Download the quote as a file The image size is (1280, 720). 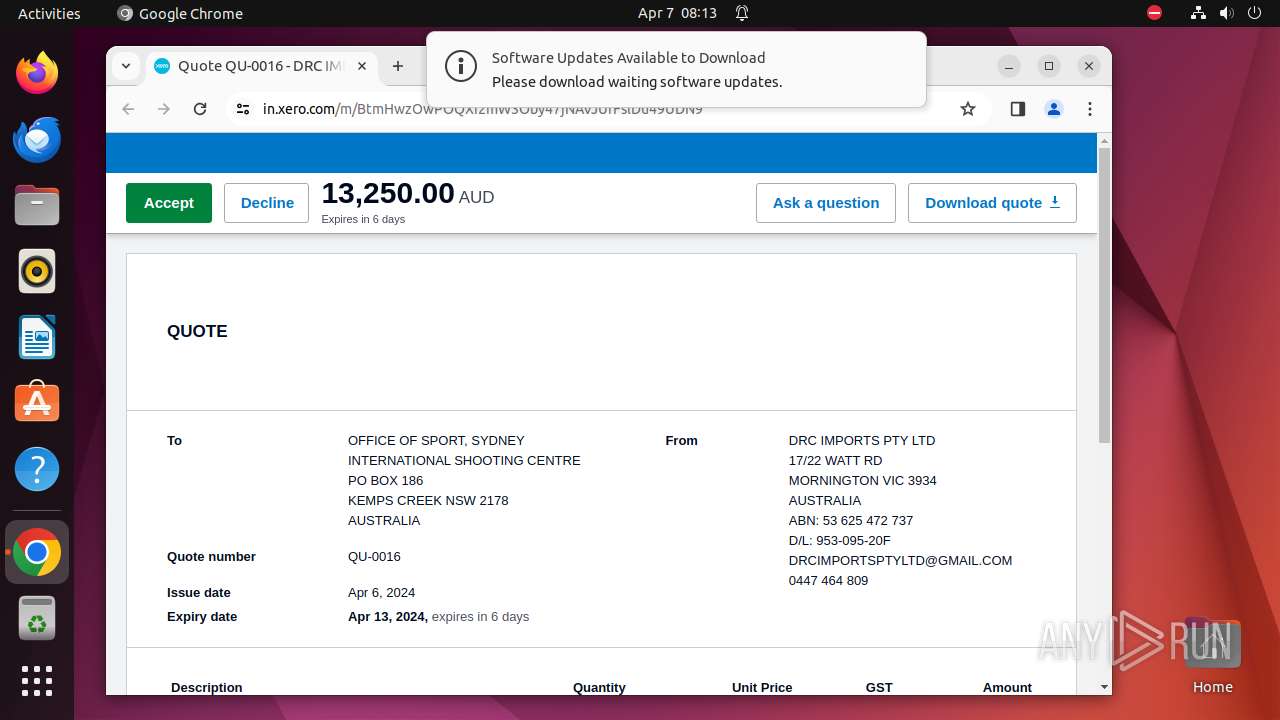click(x=992, y=203)
